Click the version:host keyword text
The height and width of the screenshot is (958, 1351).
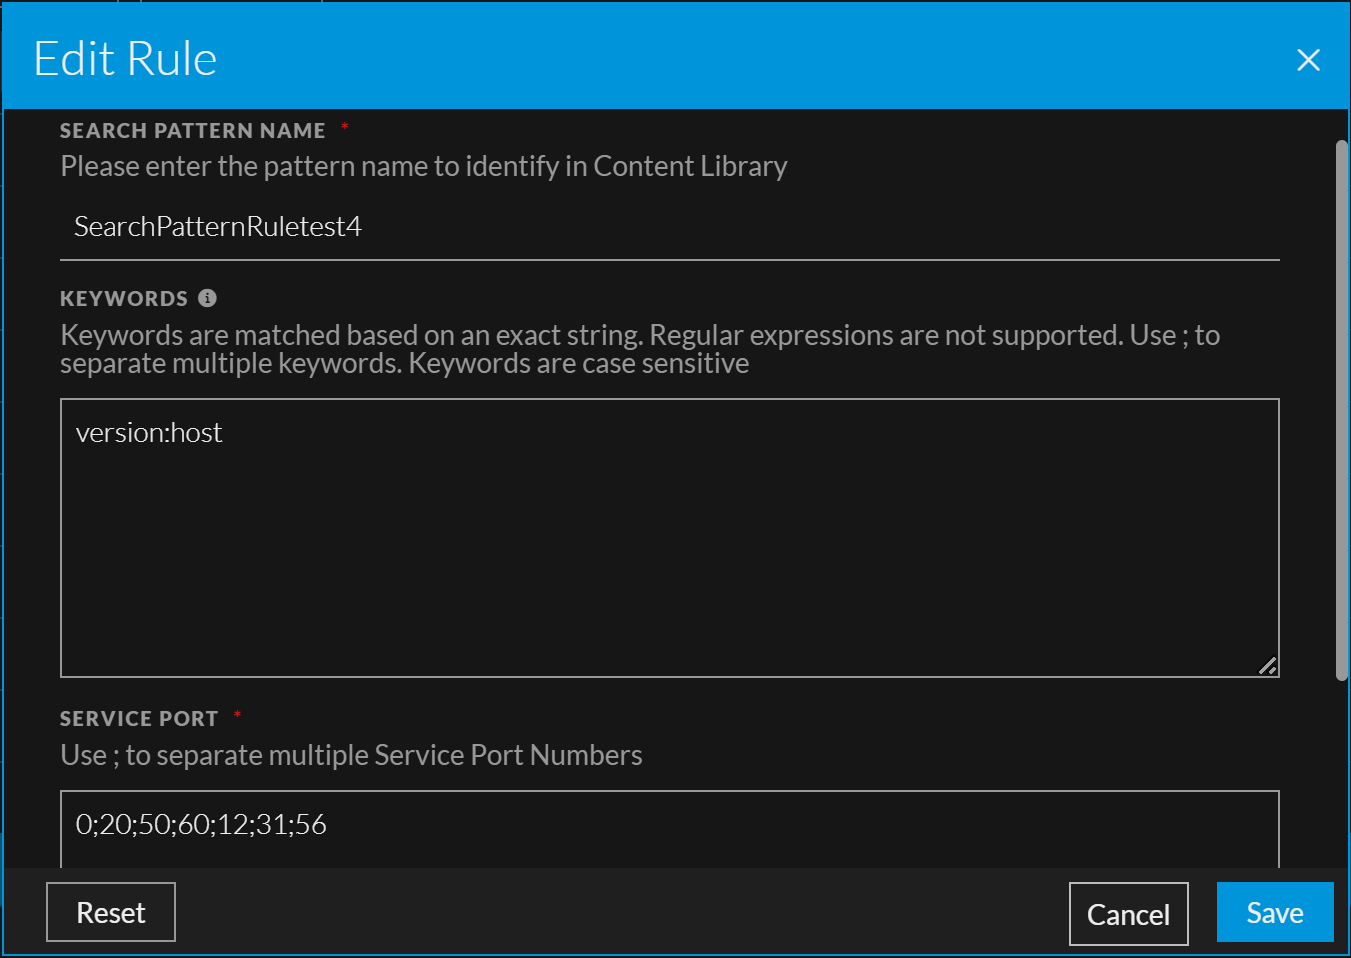tap(150, 433)
